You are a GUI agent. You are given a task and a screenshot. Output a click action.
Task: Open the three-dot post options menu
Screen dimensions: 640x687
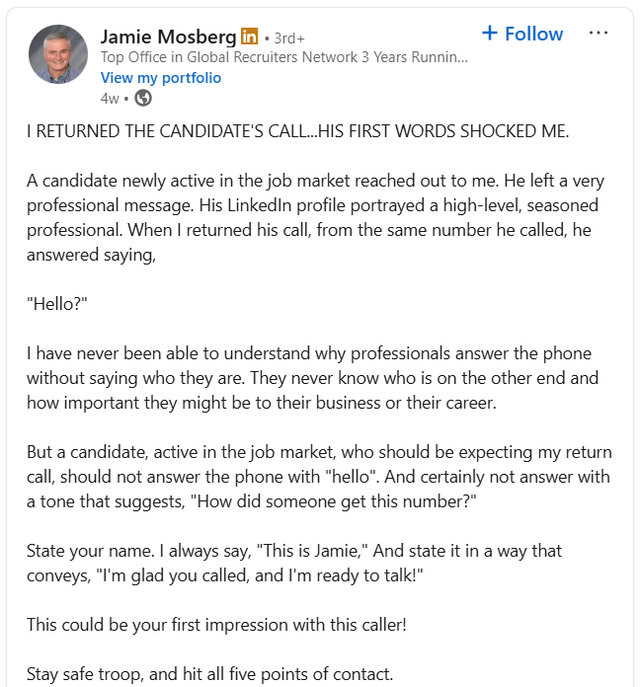click(x=598, y=33)
